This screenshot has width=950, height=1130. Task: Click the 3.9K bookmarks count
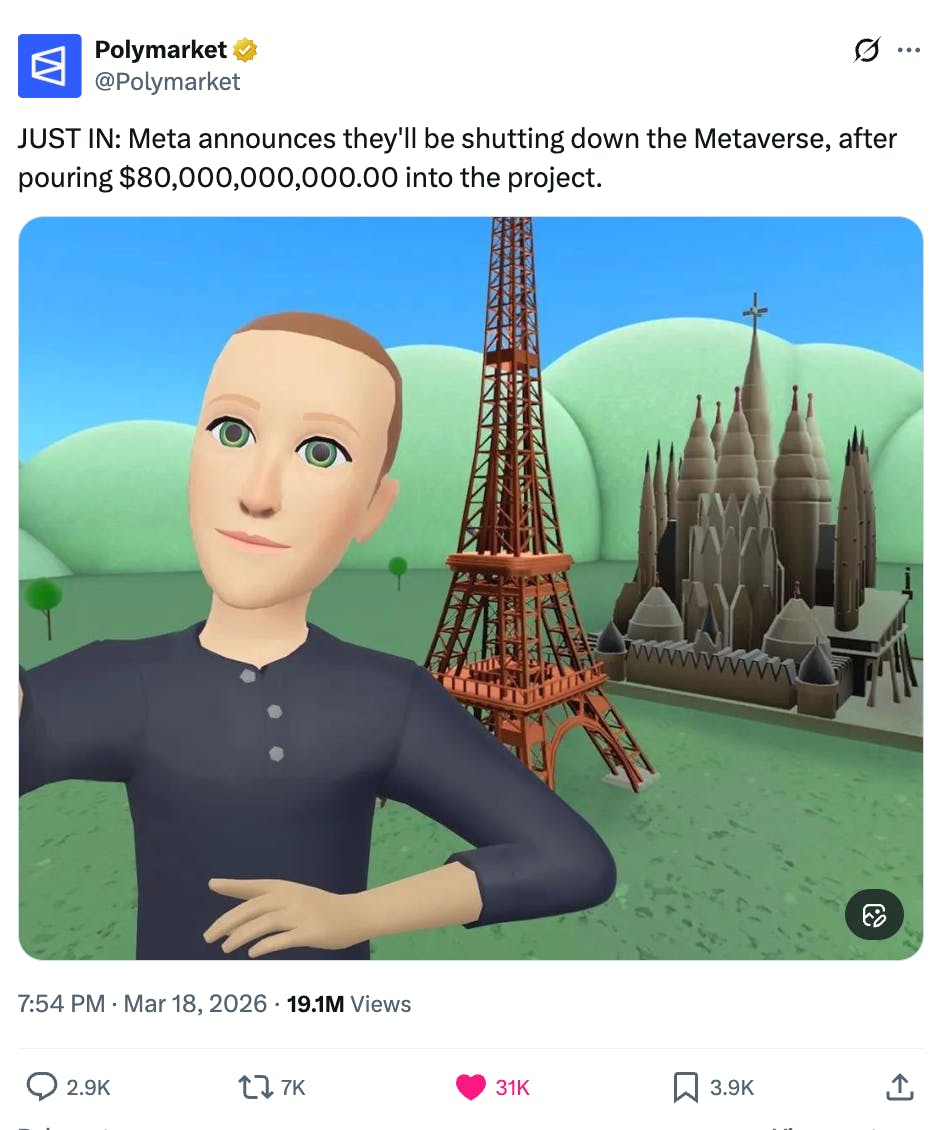pyautogui.click(x=732, y=1087)
